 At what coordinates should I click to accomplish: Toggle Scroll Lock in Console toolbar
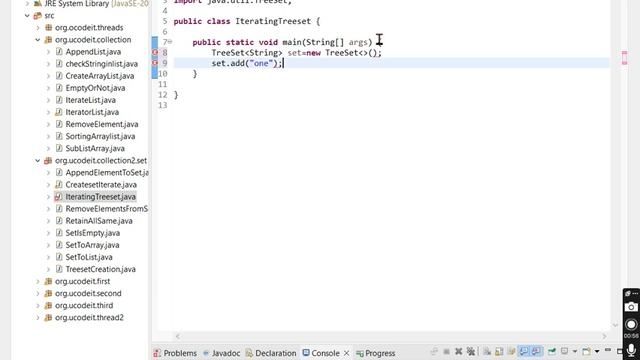tap(499, 351)
